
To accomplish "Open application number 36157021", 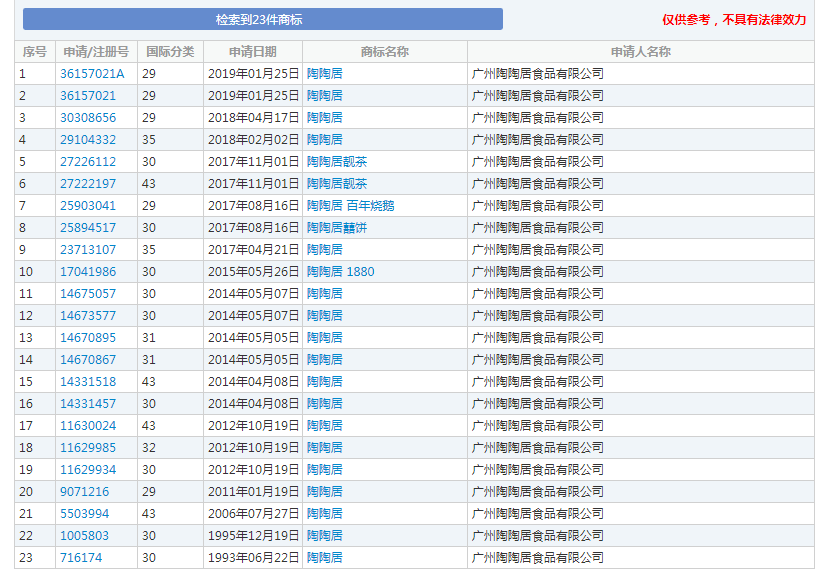I will coord(88,95).
